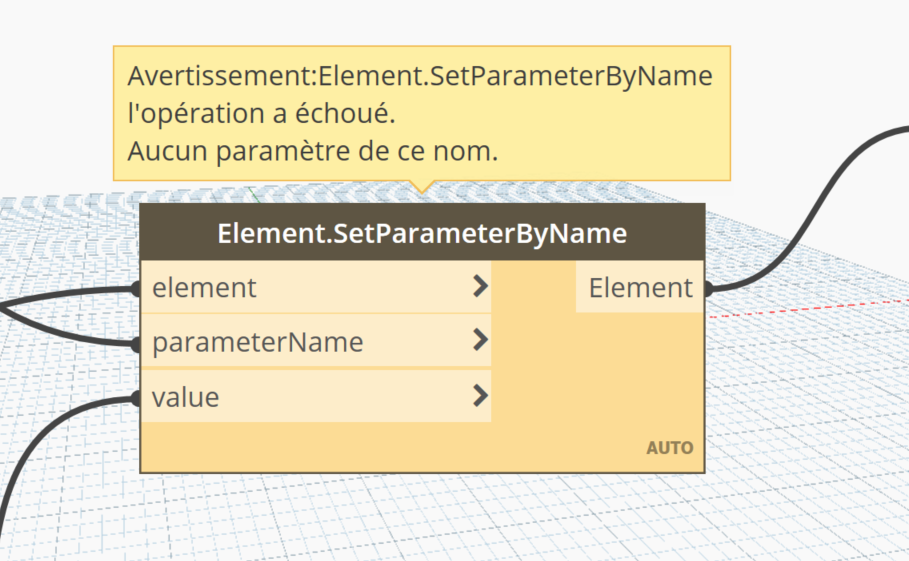Click the warning bubble's pointer arrow
The width and height of the screenshot is (909, 561).
(x=422, y=187)
